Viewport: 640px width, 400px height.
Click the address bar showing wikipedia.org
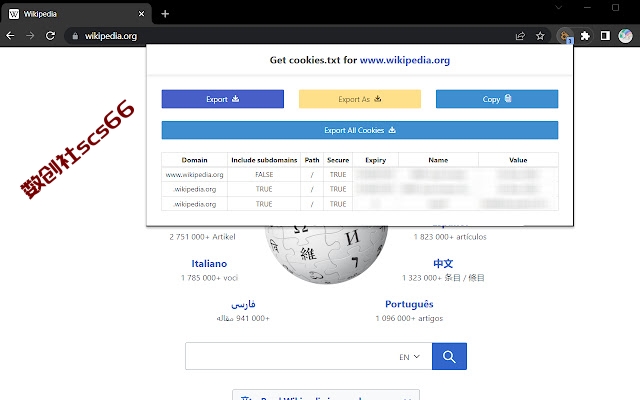(286, 36)
